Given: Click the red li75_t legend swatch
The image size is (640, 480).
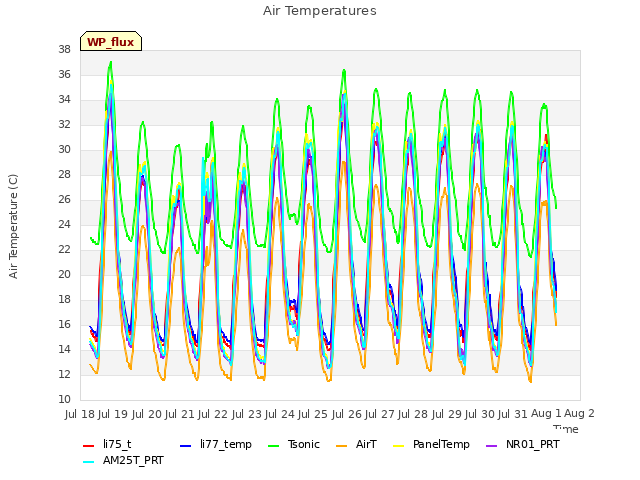Looking at the screenshot, I should 89,446.
